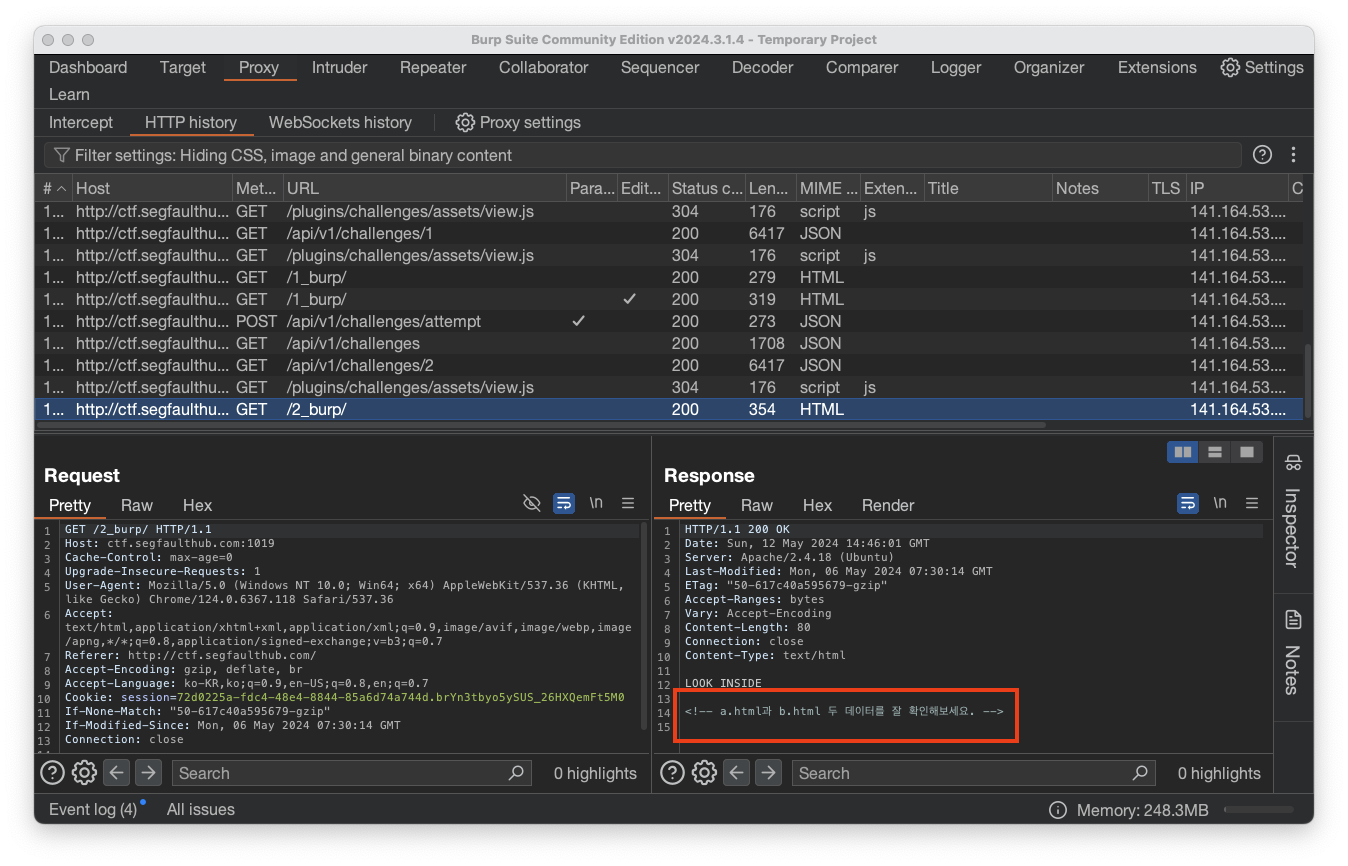The image size is (1348, 866).
Task: Sort by the Host column header
Action: [x=151, y=188]
